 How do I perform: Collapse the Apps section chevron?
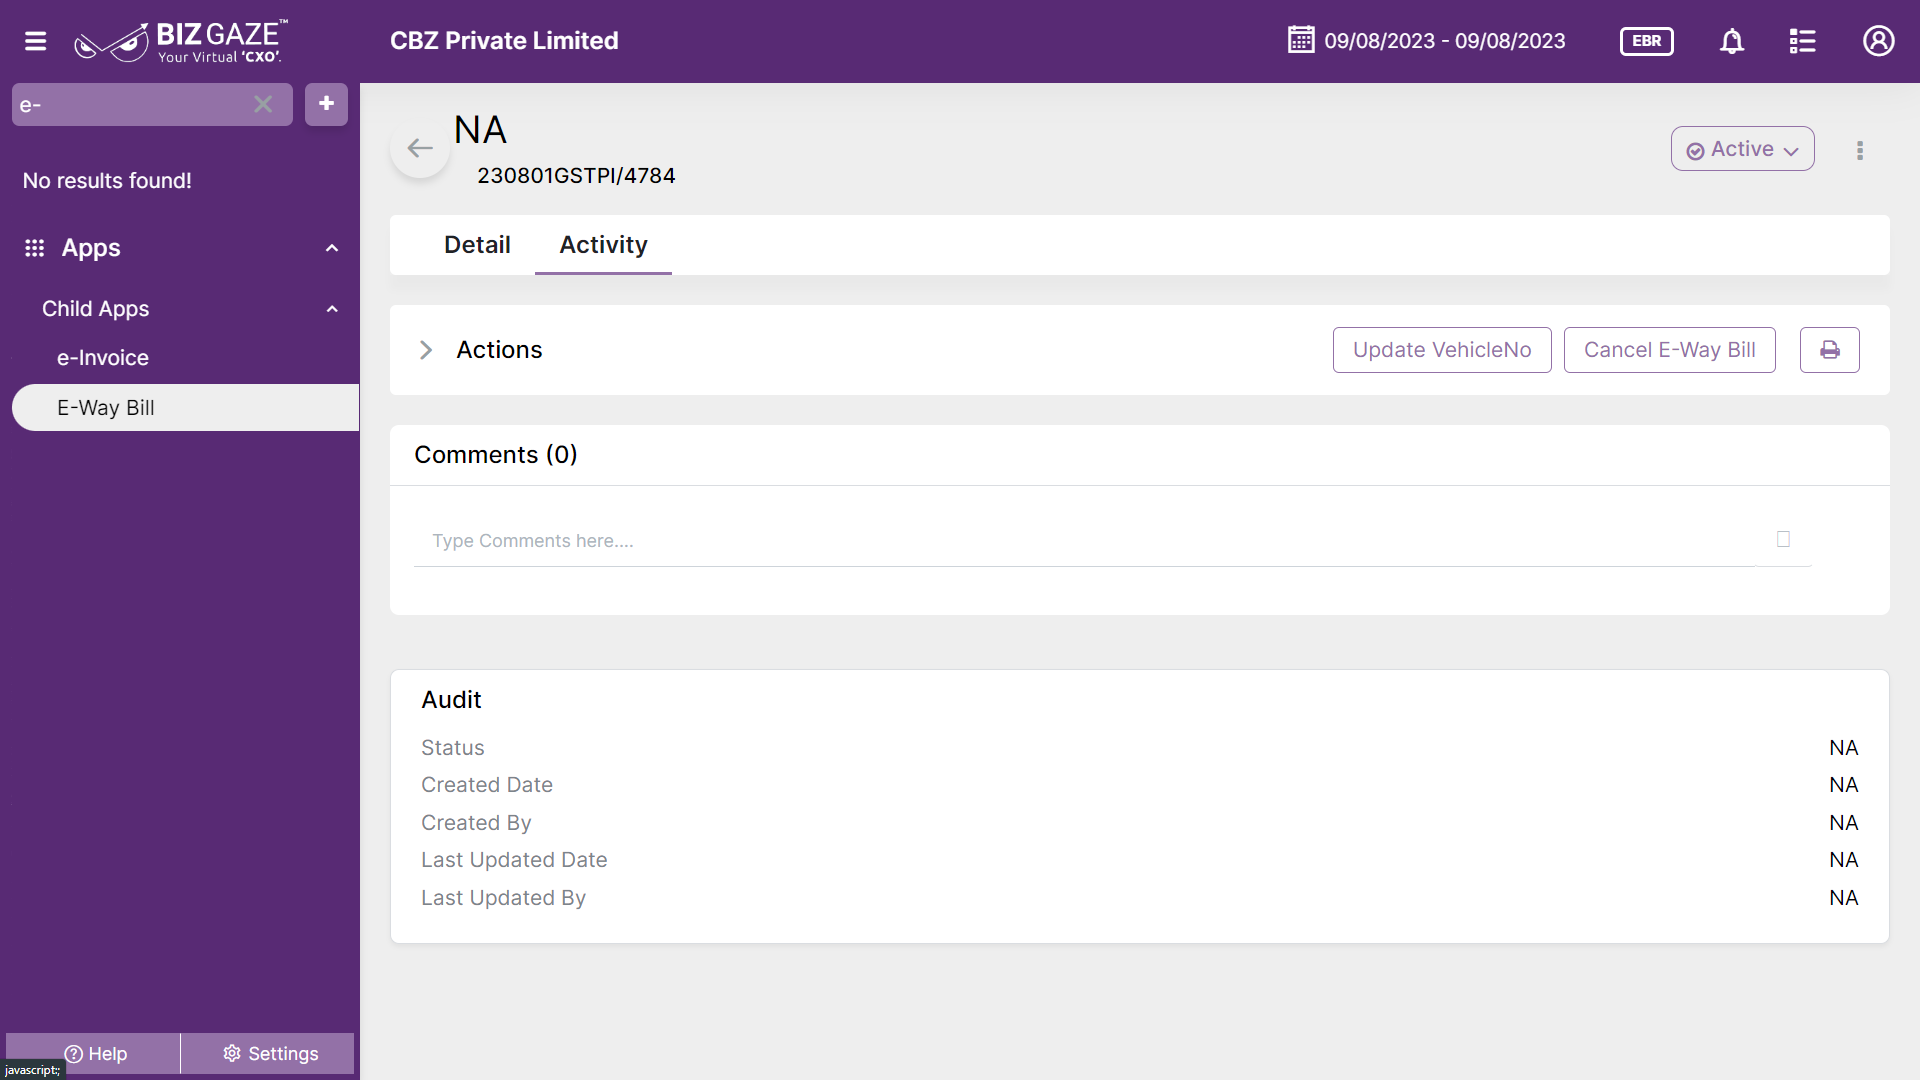tap(332, 248)
